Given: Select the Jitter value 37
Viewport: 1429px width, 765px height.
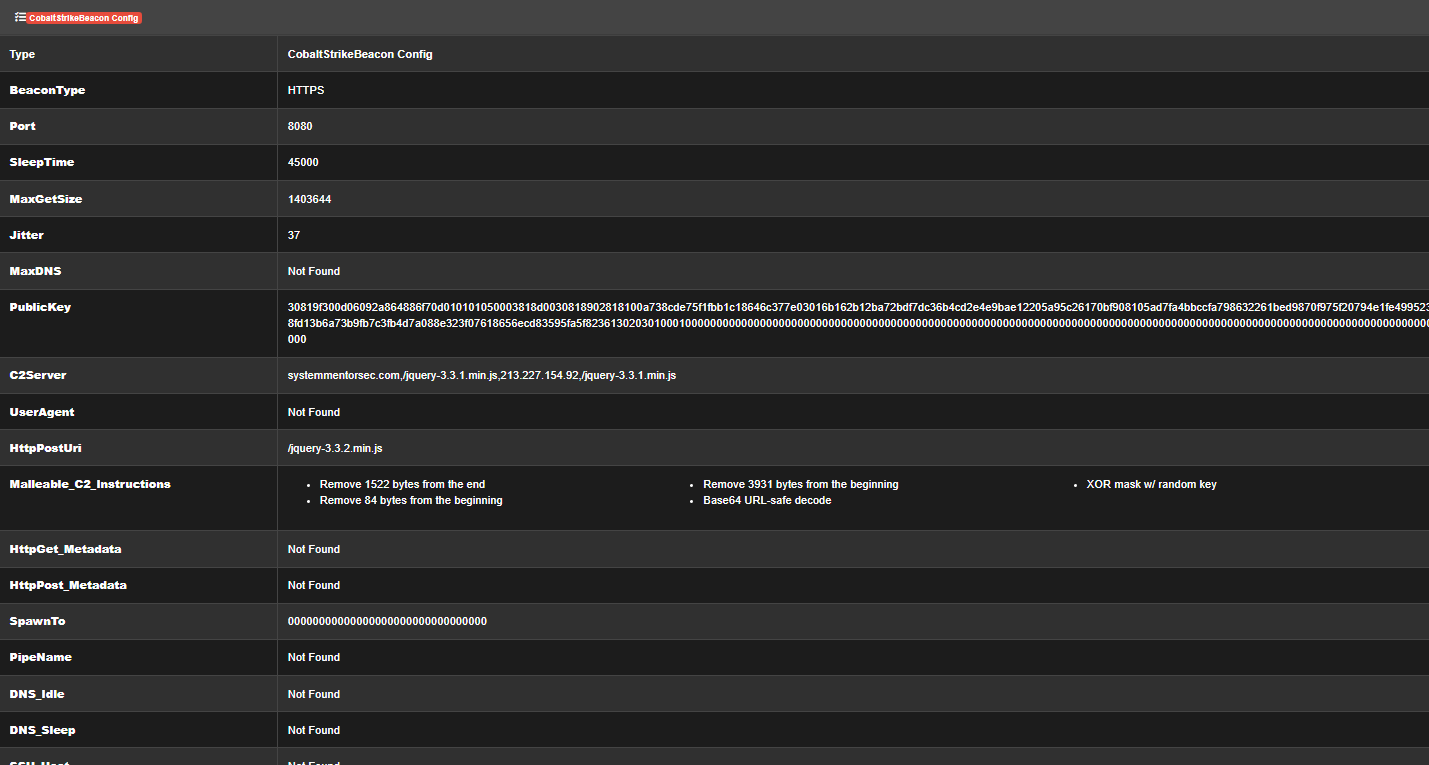Looking at the screenshot, I should click(292, 234).
